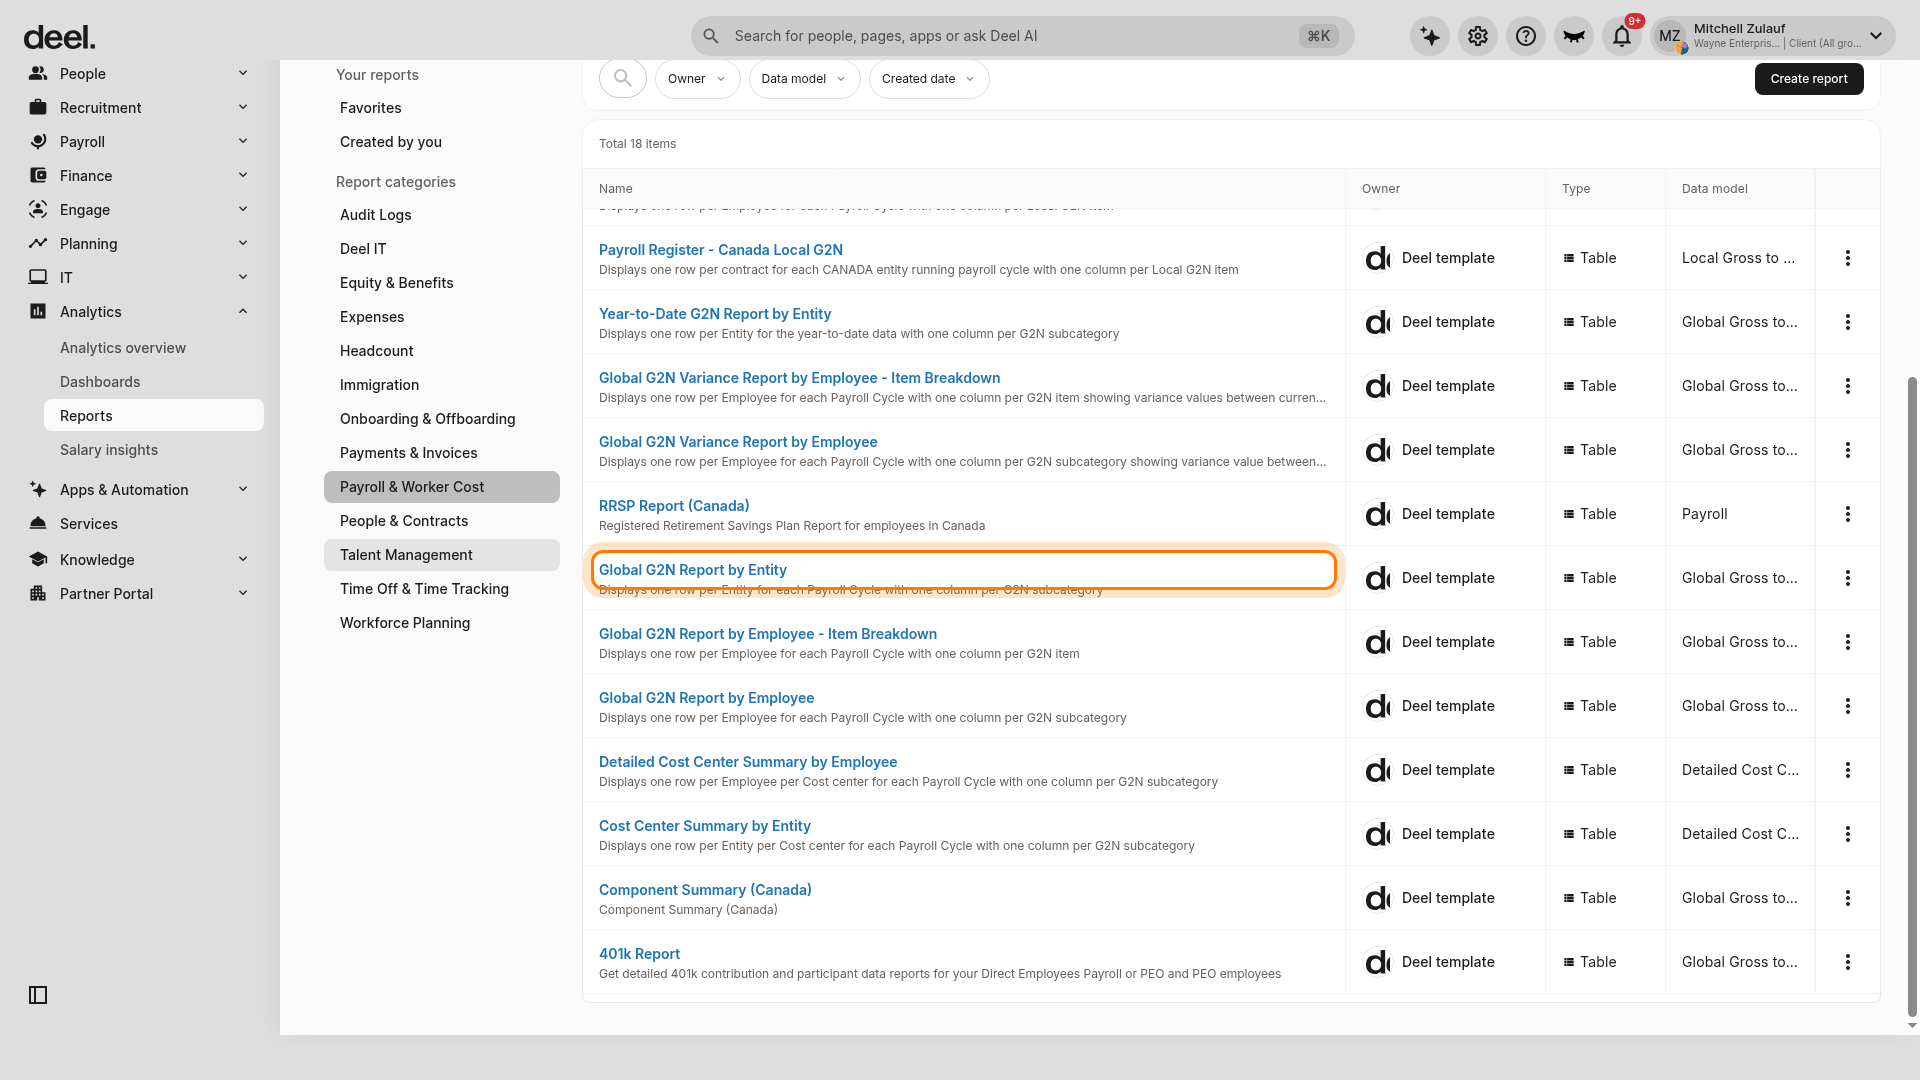Open more options for Component Summary (Canada)
Screen dimensions: 1920x1080
[1848, 898]
